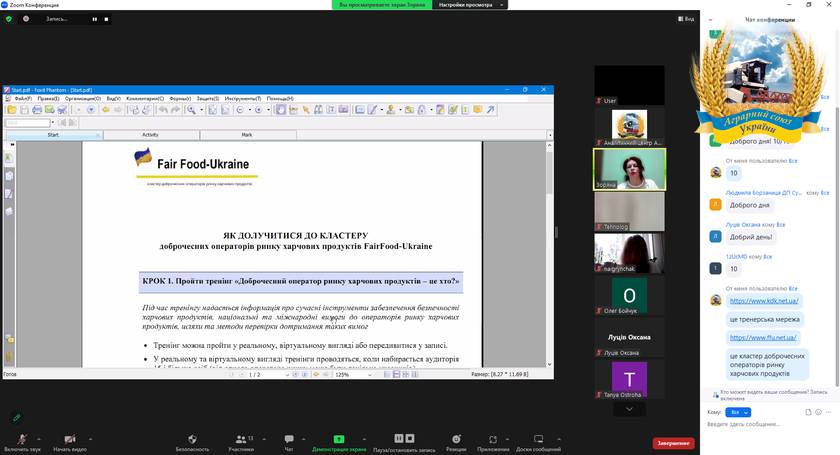
Task: Unmute microphone with Включить звук
Action: [21, 442]
